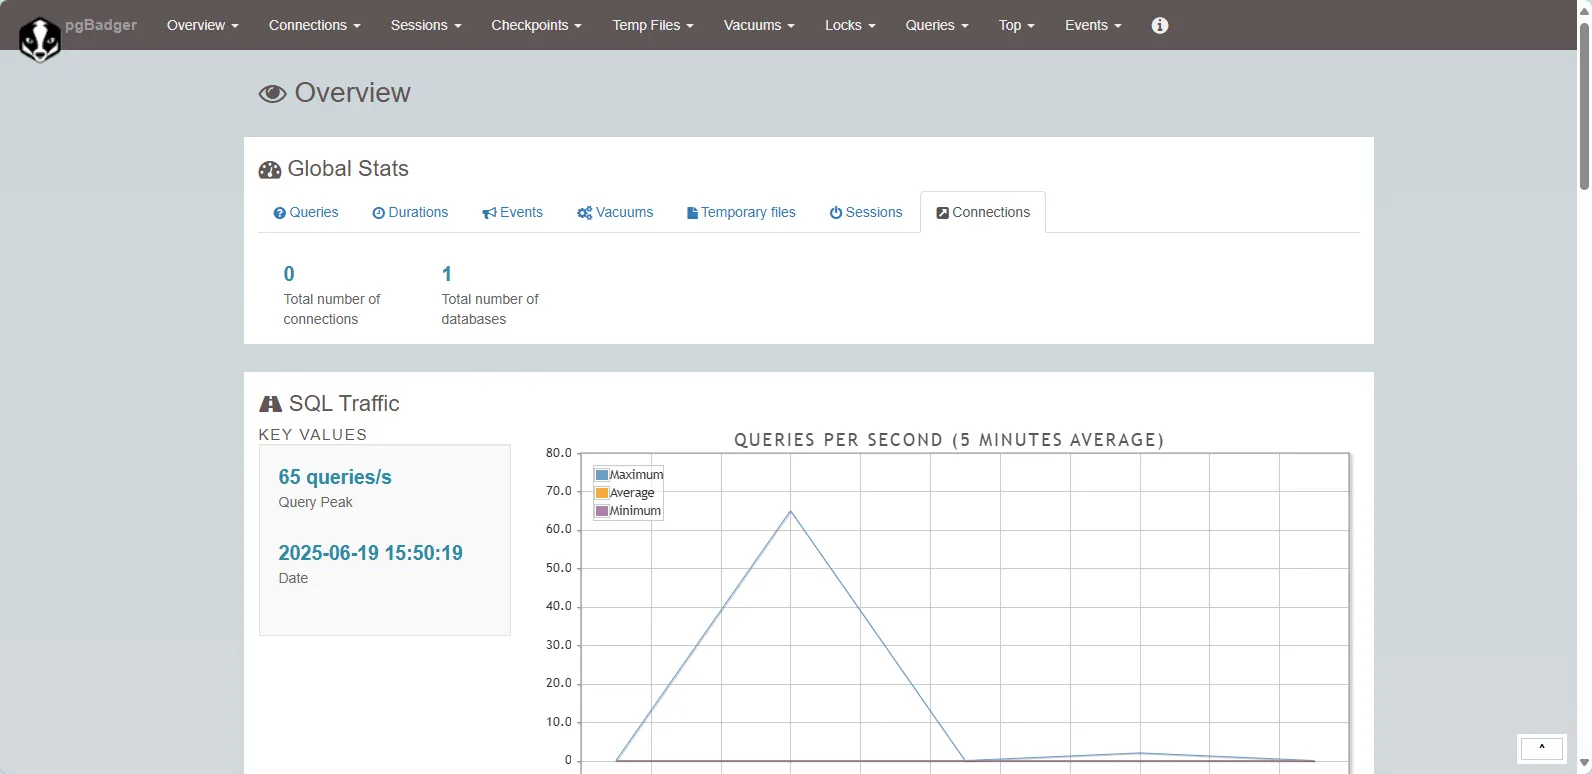
Task: Expand the Vacuums menu in the navbar
Action: pyautogui.click(x=759, y=25)
